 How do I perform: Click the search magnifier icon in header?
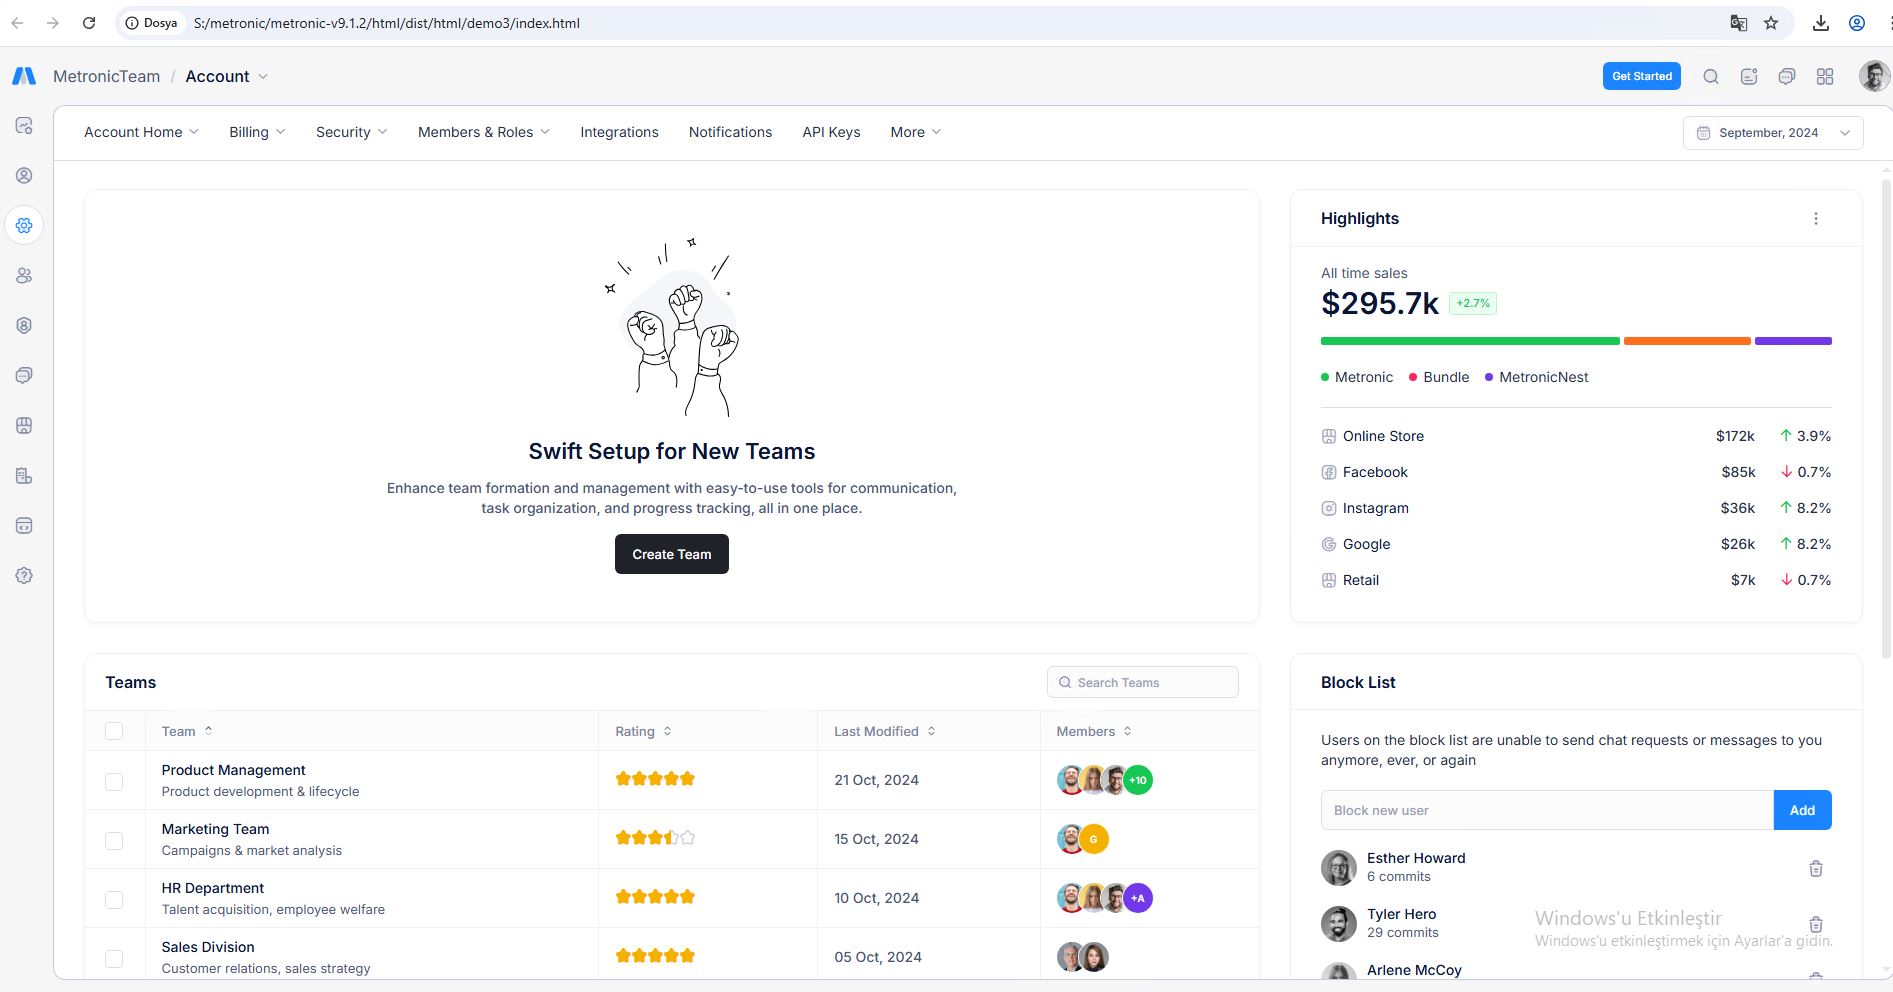[1710, 77]
